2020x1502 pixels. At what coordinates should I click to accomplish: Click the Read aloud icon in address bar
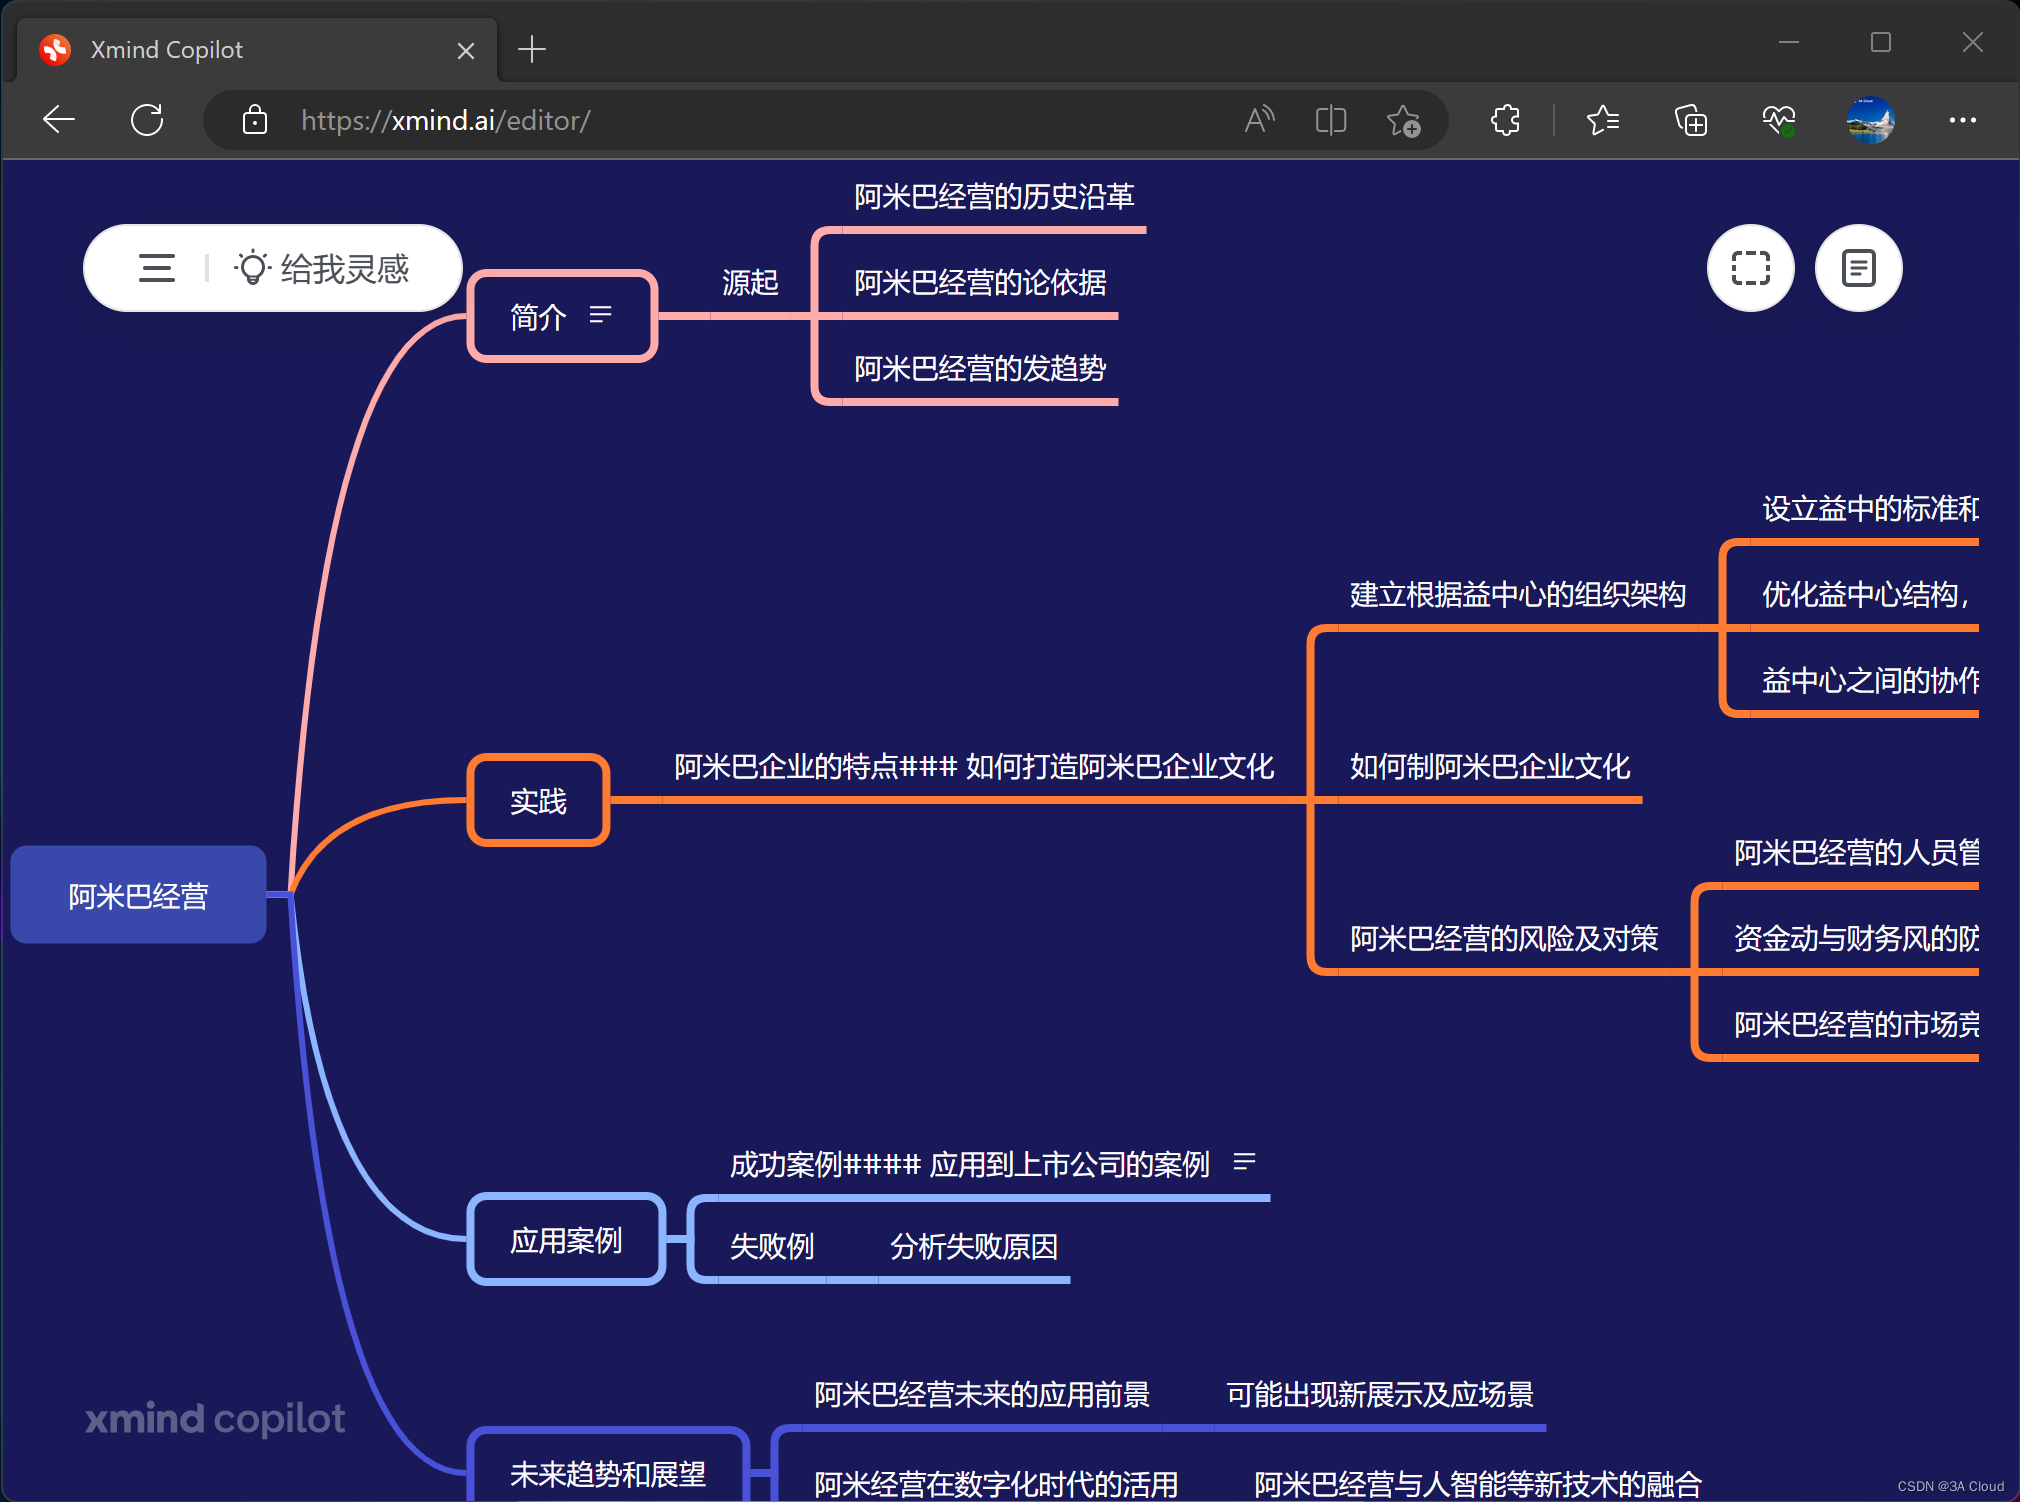tap(1259, 120)
